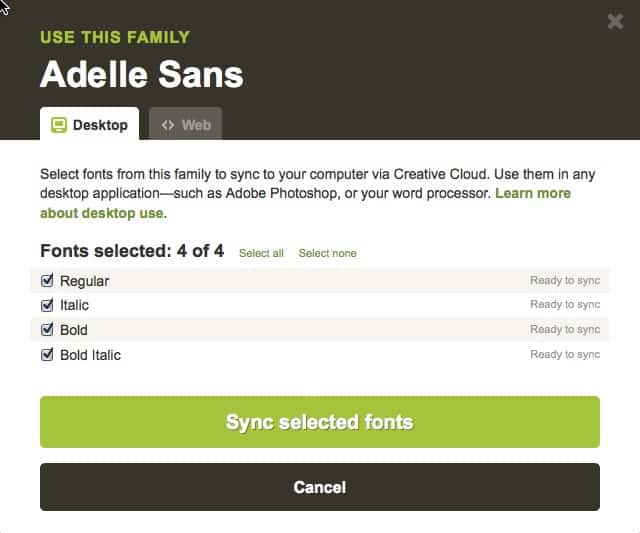
Task: Click the Bold Italic font label
Action: click(x=90, y=355)
